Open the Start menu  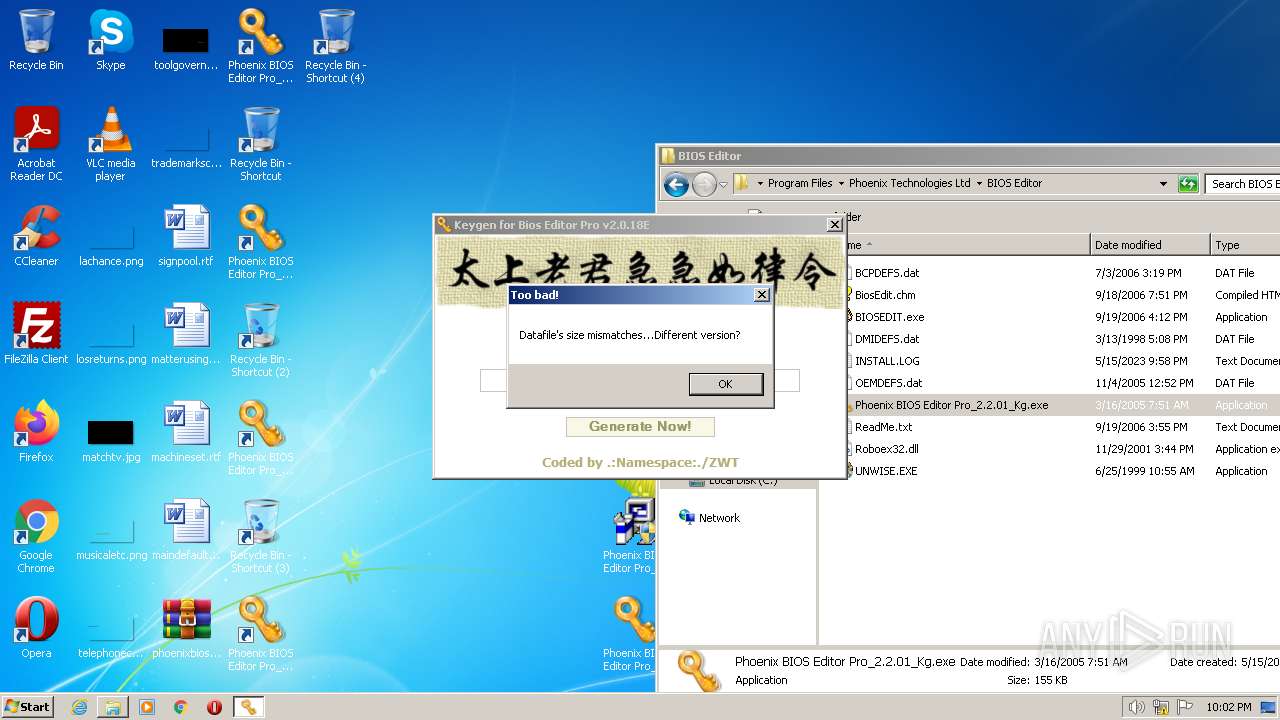coord(28,707)
